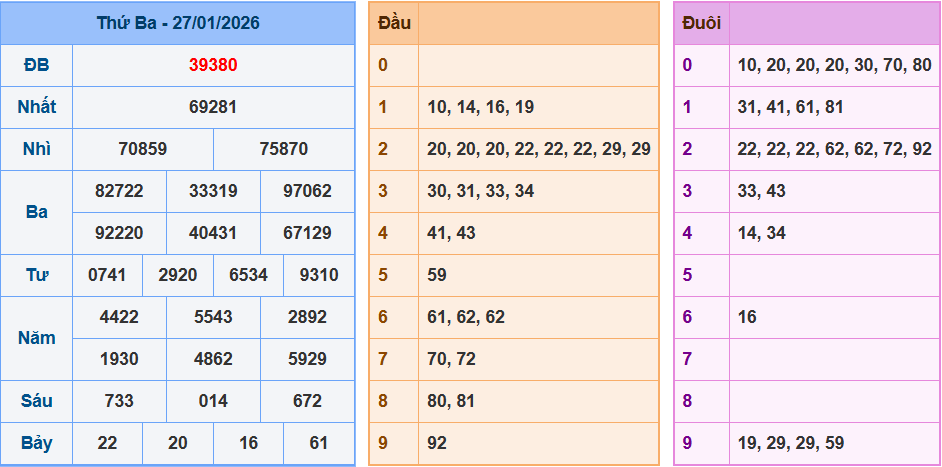942x467 pixels.
Task: Click second prize number 75870
Action: [284, 149]
